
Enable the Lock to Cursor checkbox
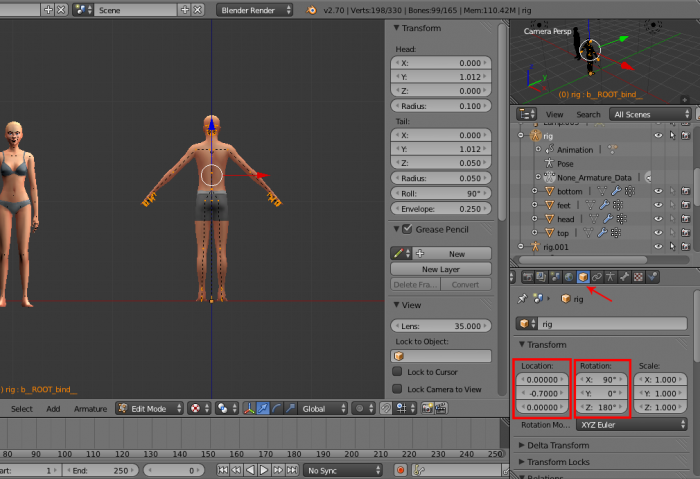(x=398, y=372)
